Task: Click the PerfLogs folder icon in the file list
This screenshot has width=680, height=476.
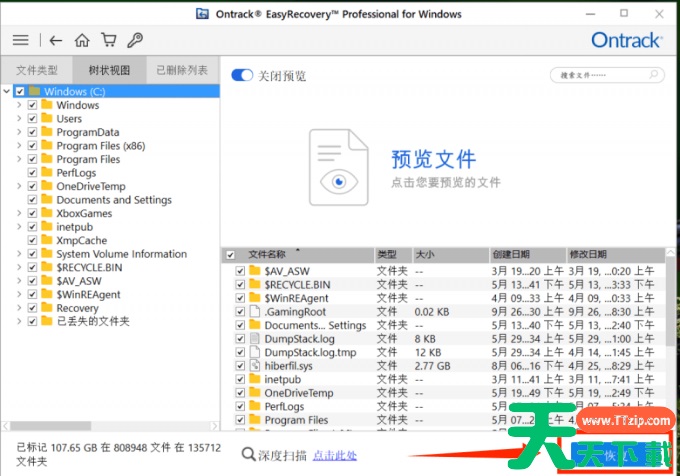Action: tap(255, 406)
